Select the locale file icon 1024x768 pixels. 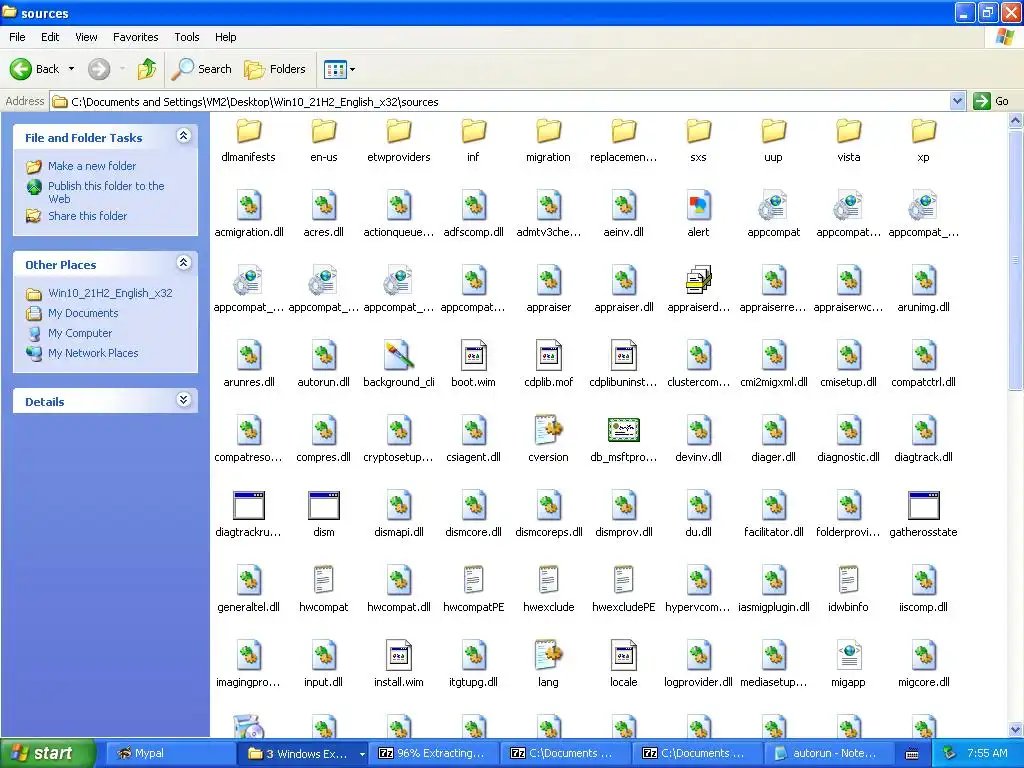(624, 656)
